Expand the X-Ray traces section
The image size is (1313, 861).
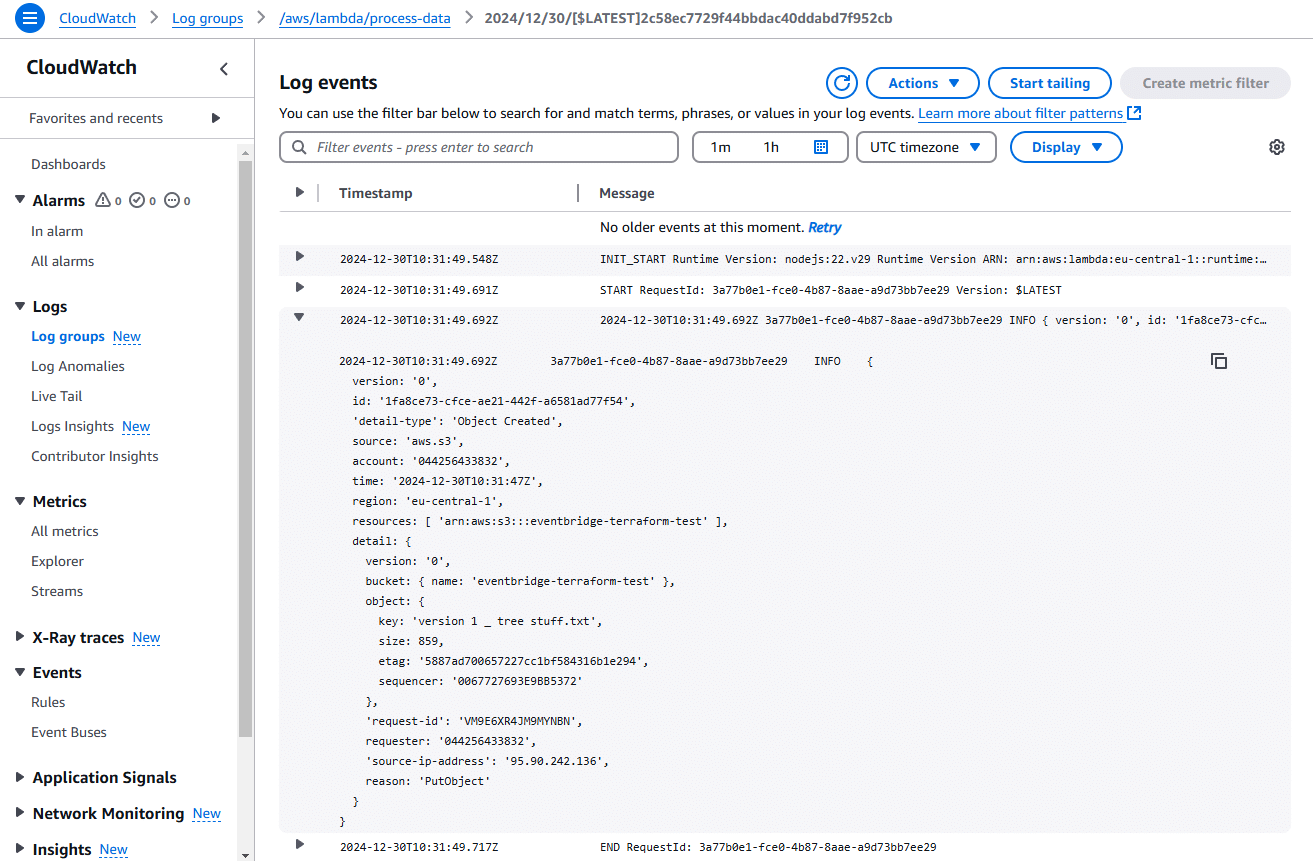click(20, 637)
